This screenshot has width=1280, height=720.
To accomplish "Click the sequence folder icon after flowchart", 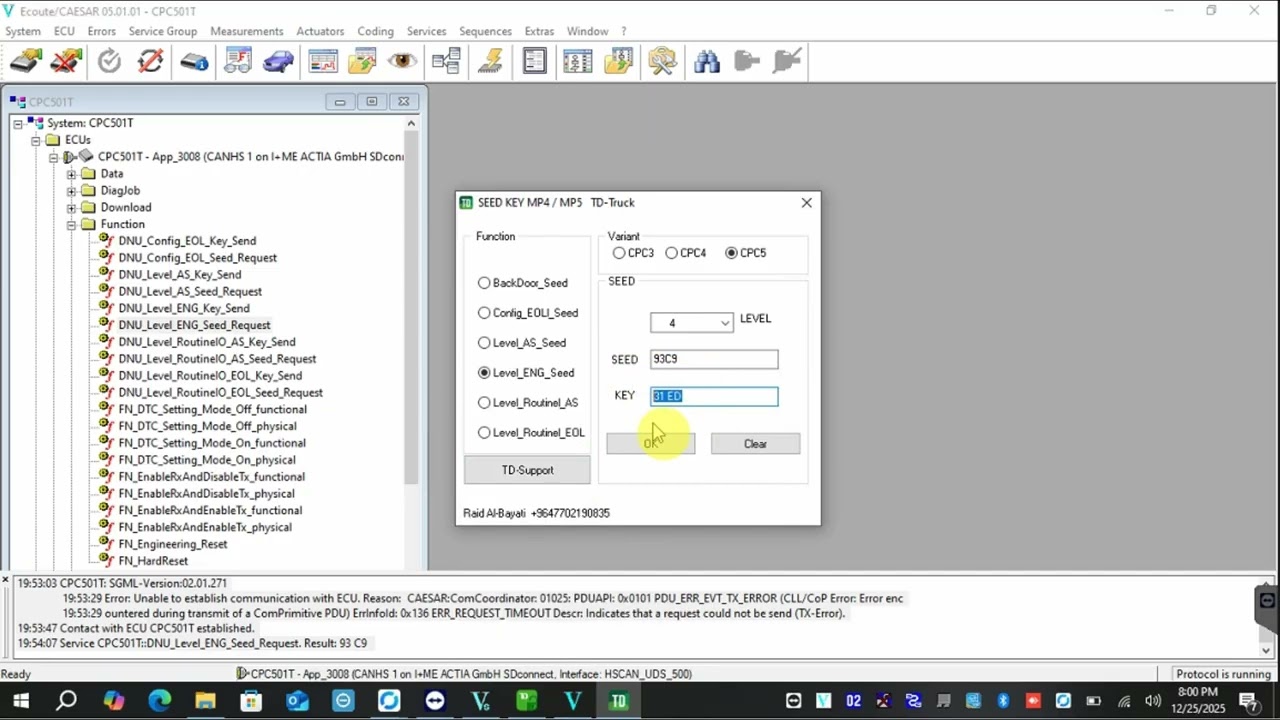I will tap(618, 62).
